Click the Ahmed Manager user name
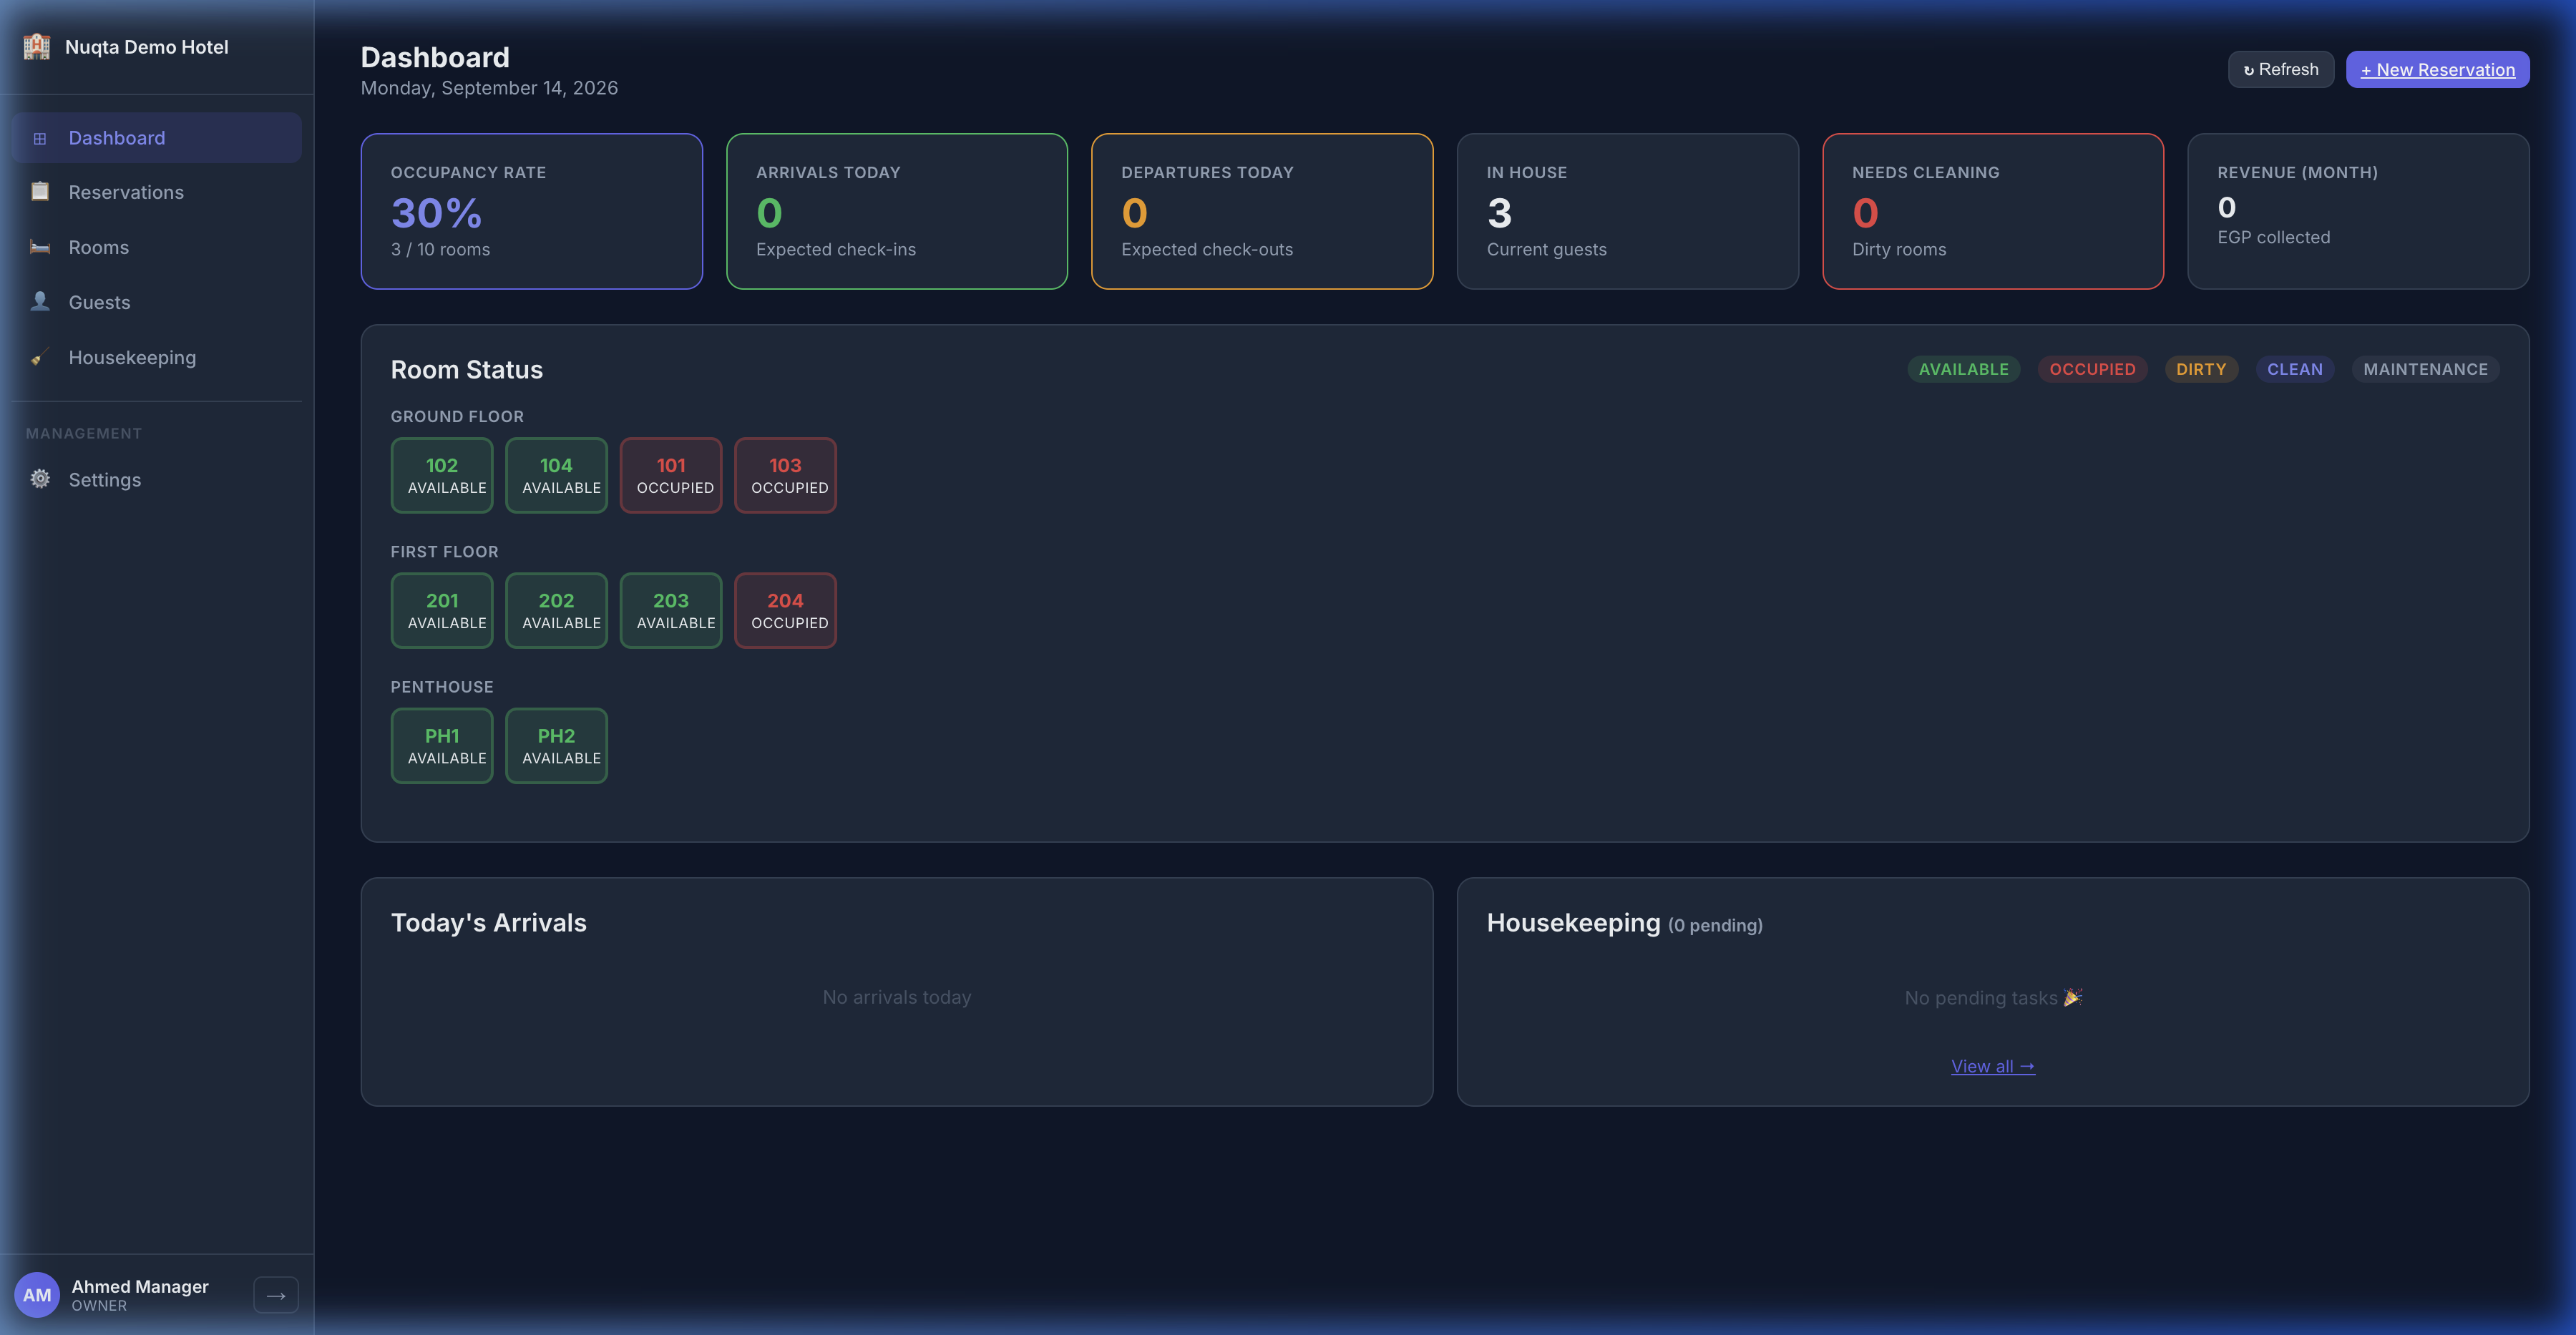 pos(140,1286)
